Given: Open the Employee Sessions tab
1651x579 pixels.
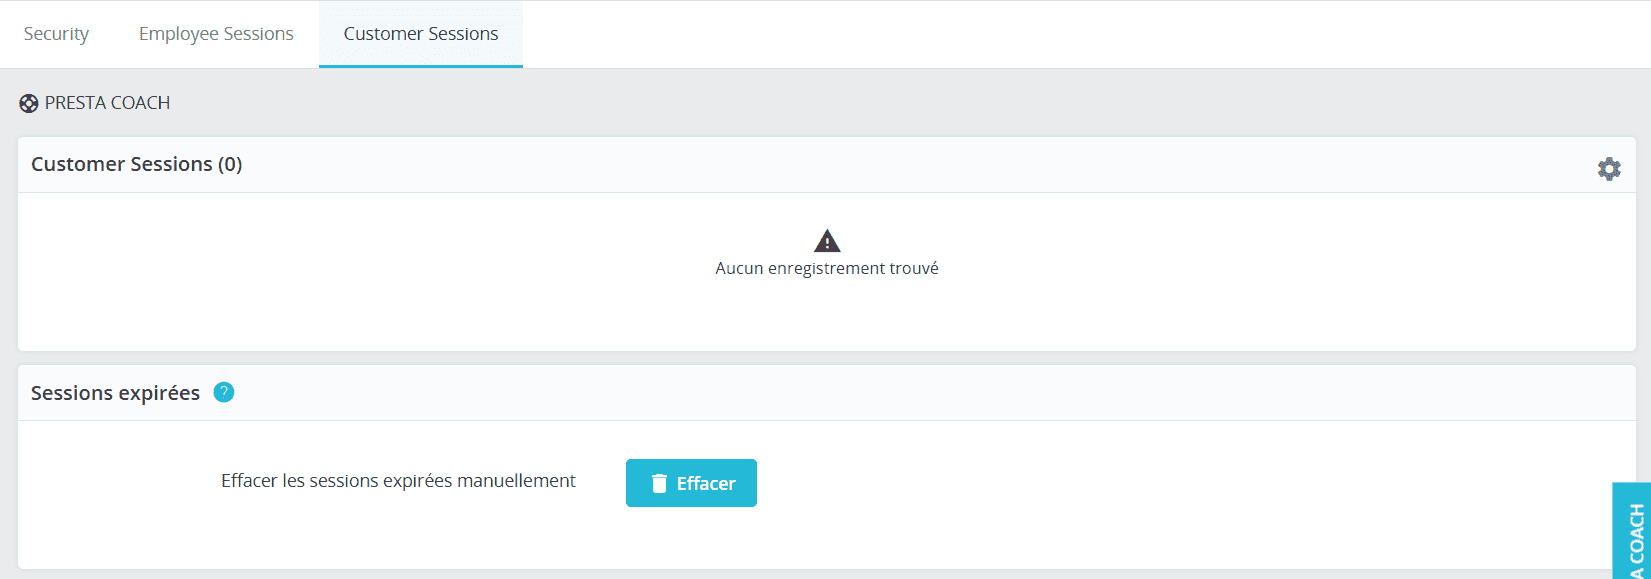Looking at the screenshot, I should (216, 34).
